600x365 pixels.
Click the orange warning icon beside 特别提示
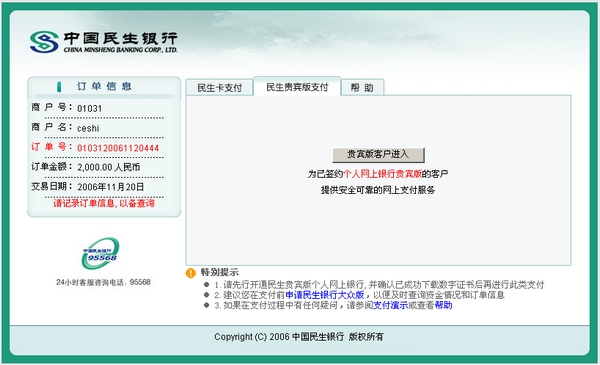(191, 273)
